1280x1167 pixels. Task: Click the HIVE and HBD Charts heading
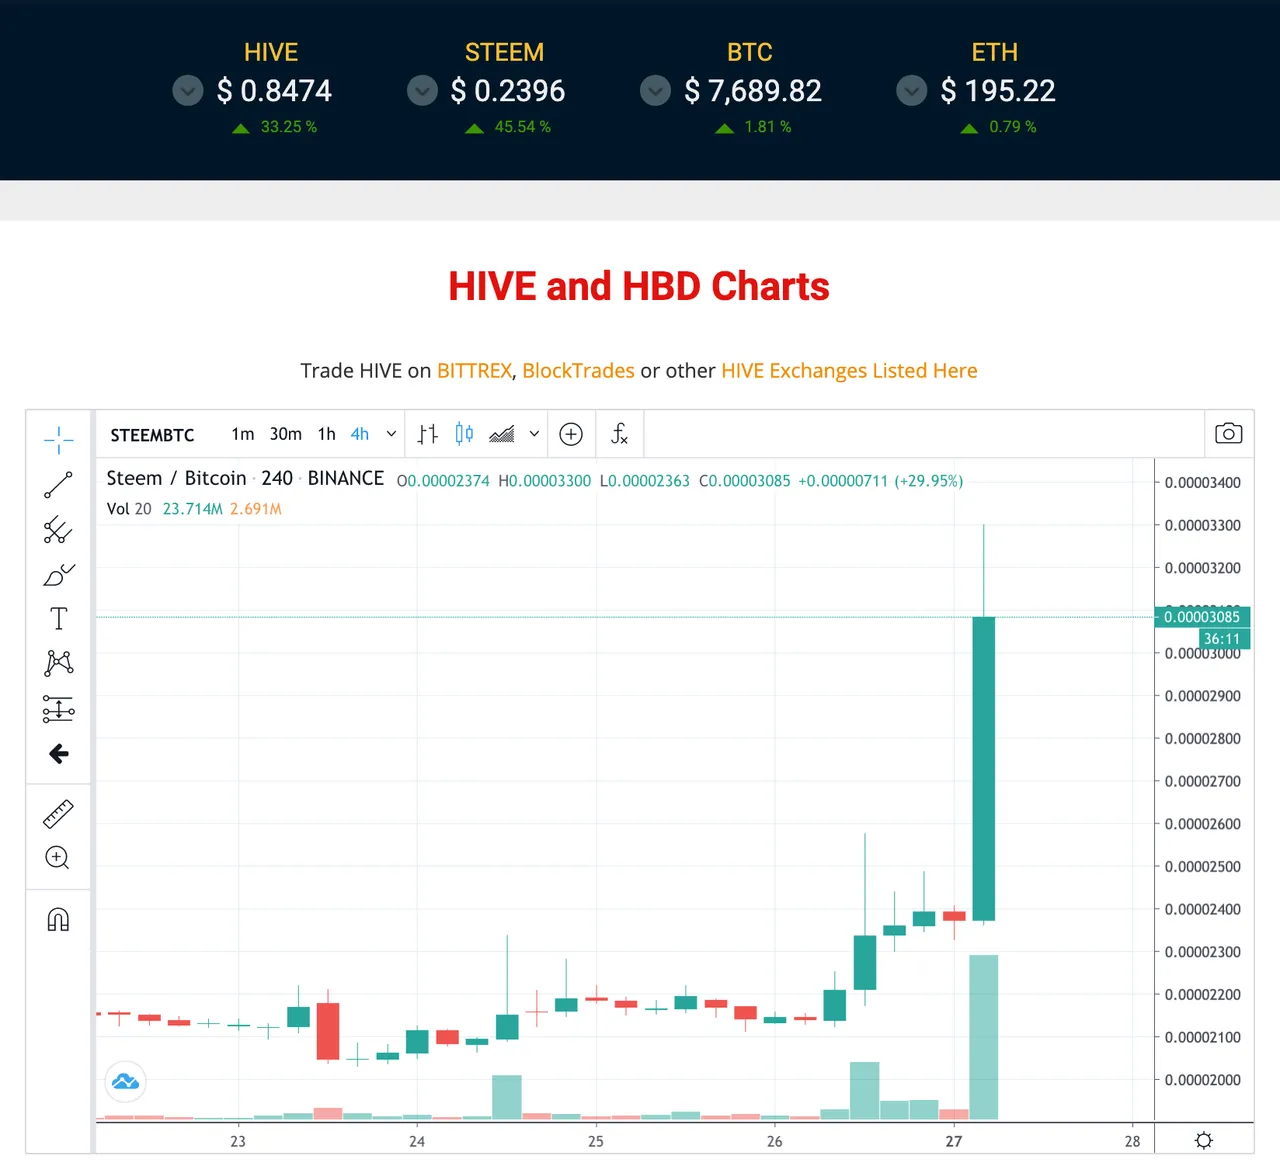click(639, 287)
